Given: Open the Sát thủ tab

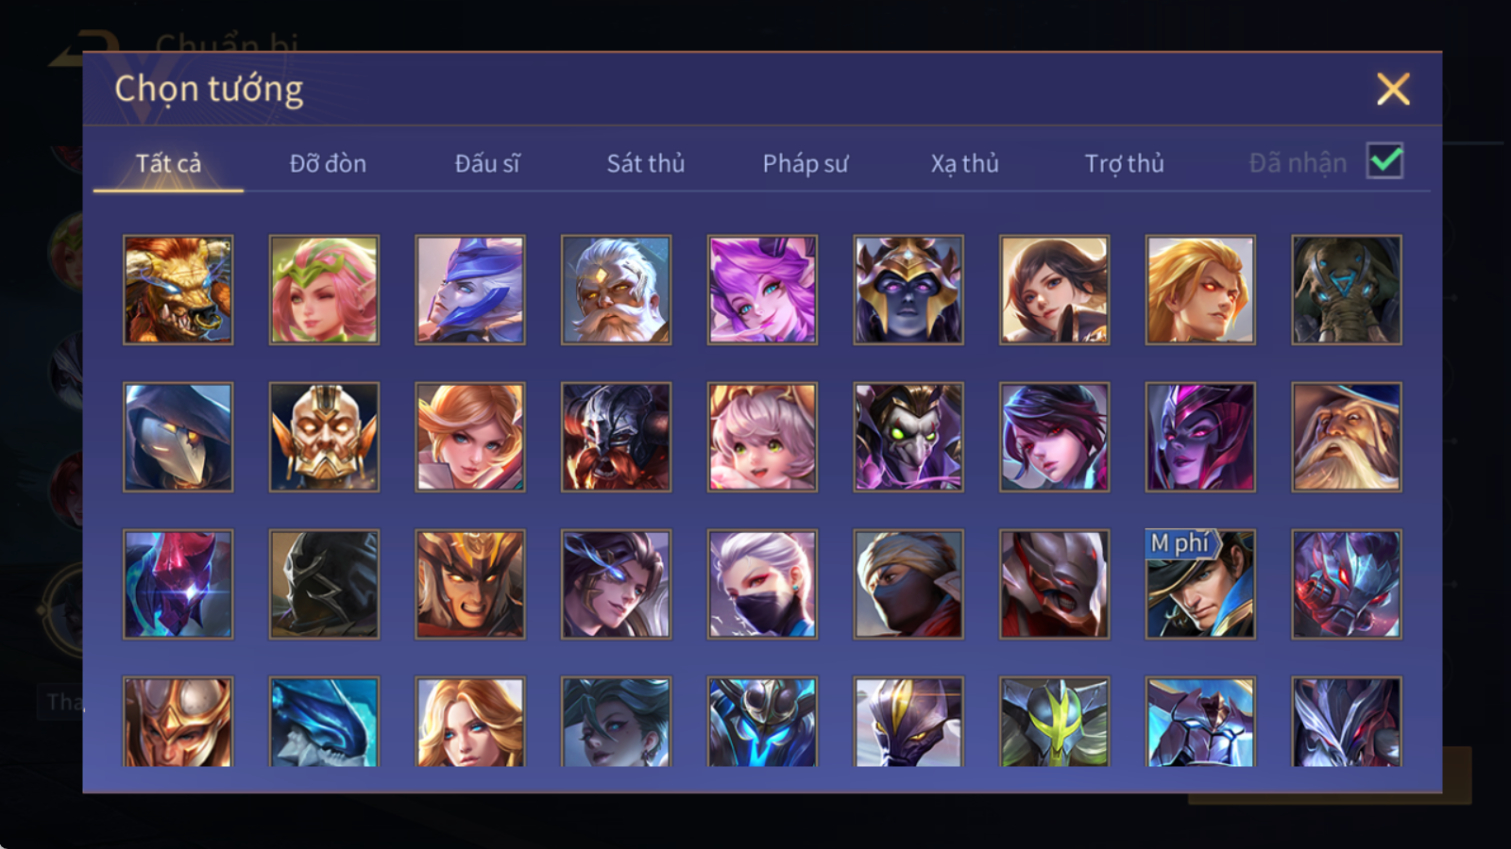Looking at the screenshot, I should pyautogui.click(x=646, y=163).
